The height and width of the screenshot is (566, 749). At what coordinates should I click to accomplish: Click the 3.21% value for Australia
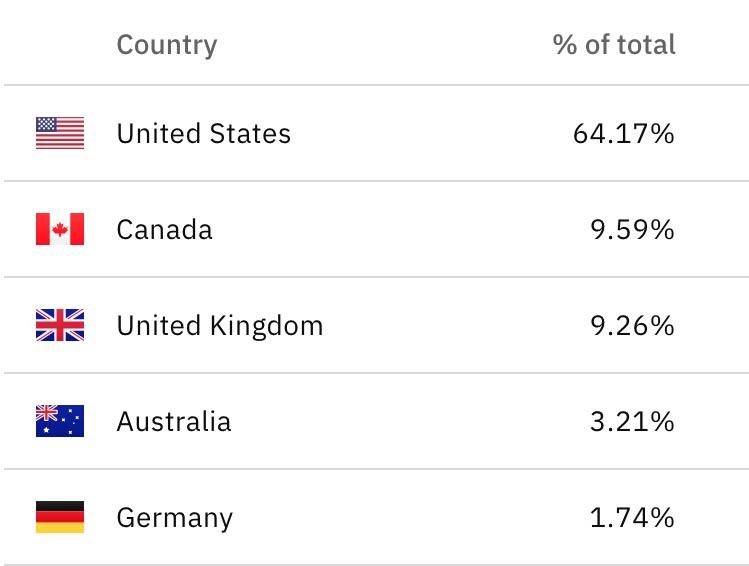pos(632,421)
